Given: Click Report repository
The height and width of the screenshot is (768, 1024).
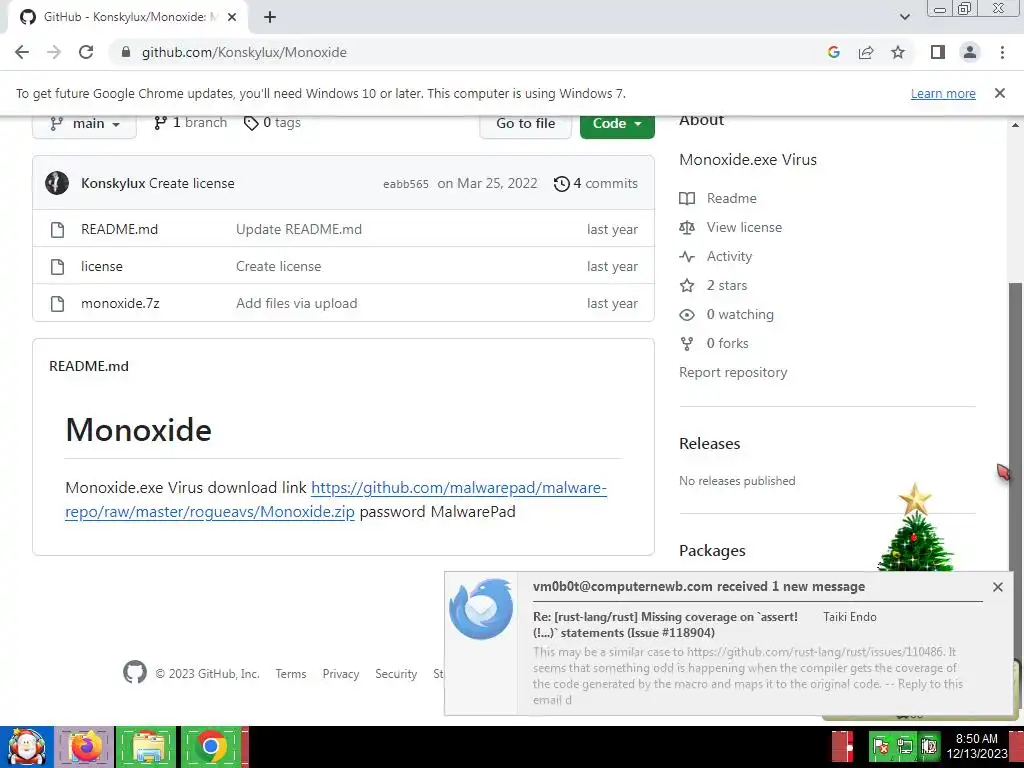Looking at the screenshot, I should 733,372.
